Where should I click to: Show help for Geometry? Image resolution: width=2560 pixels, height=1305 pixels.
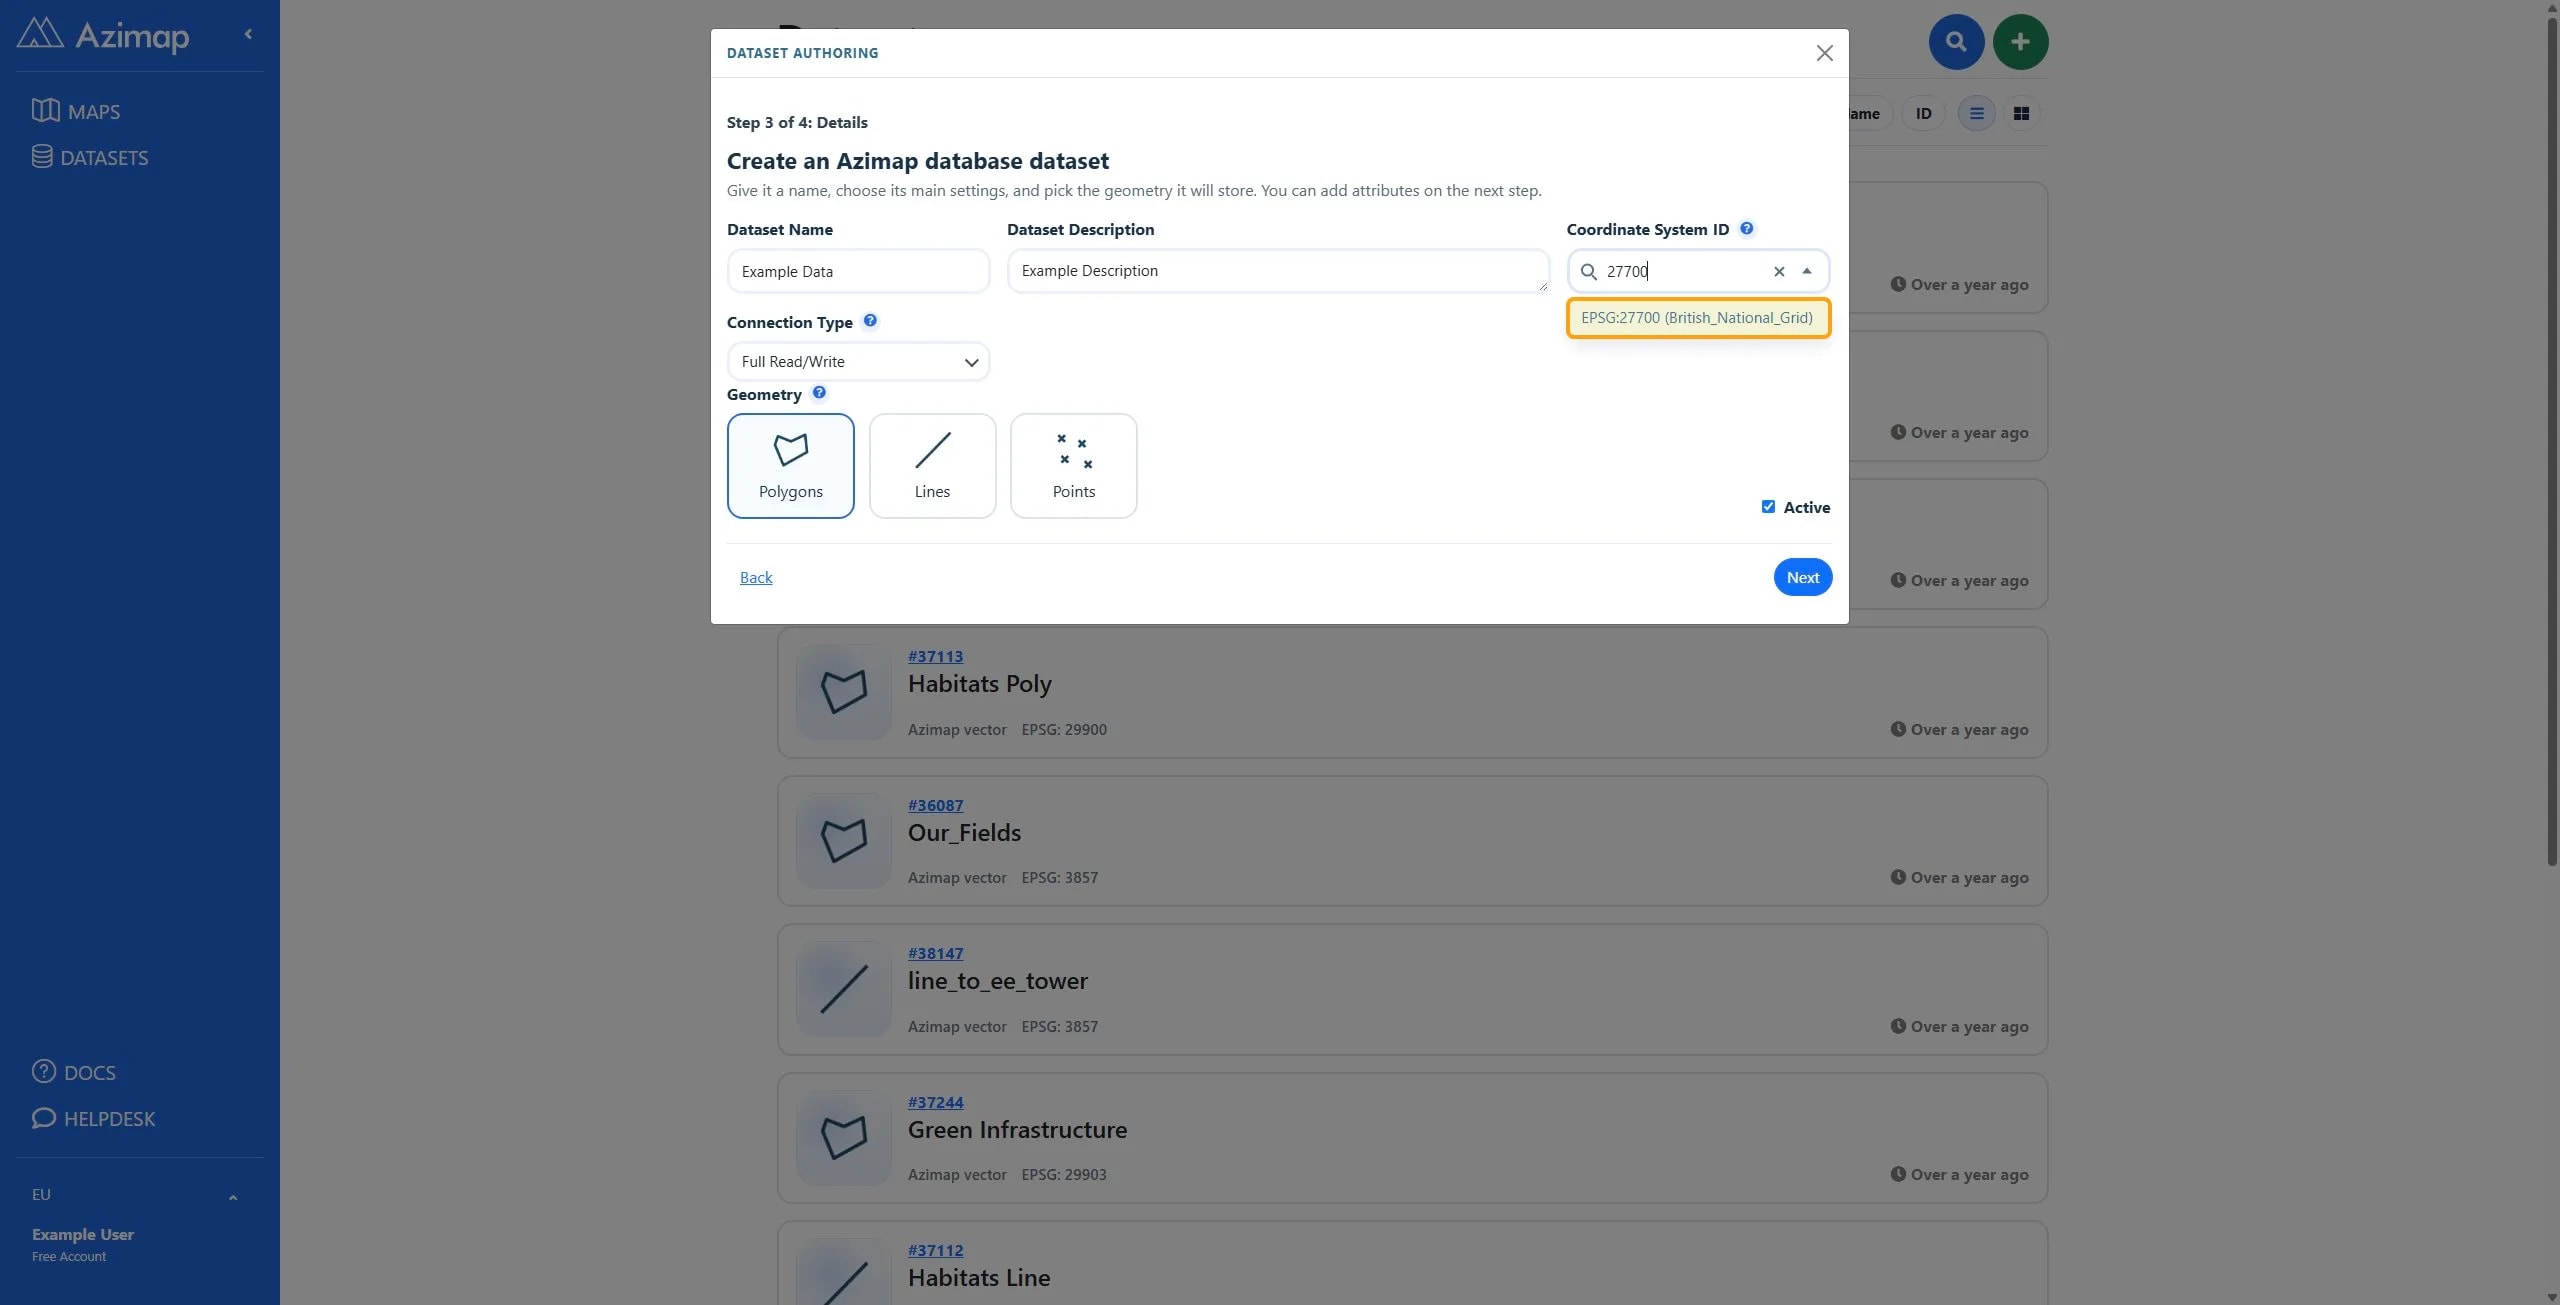819,393
